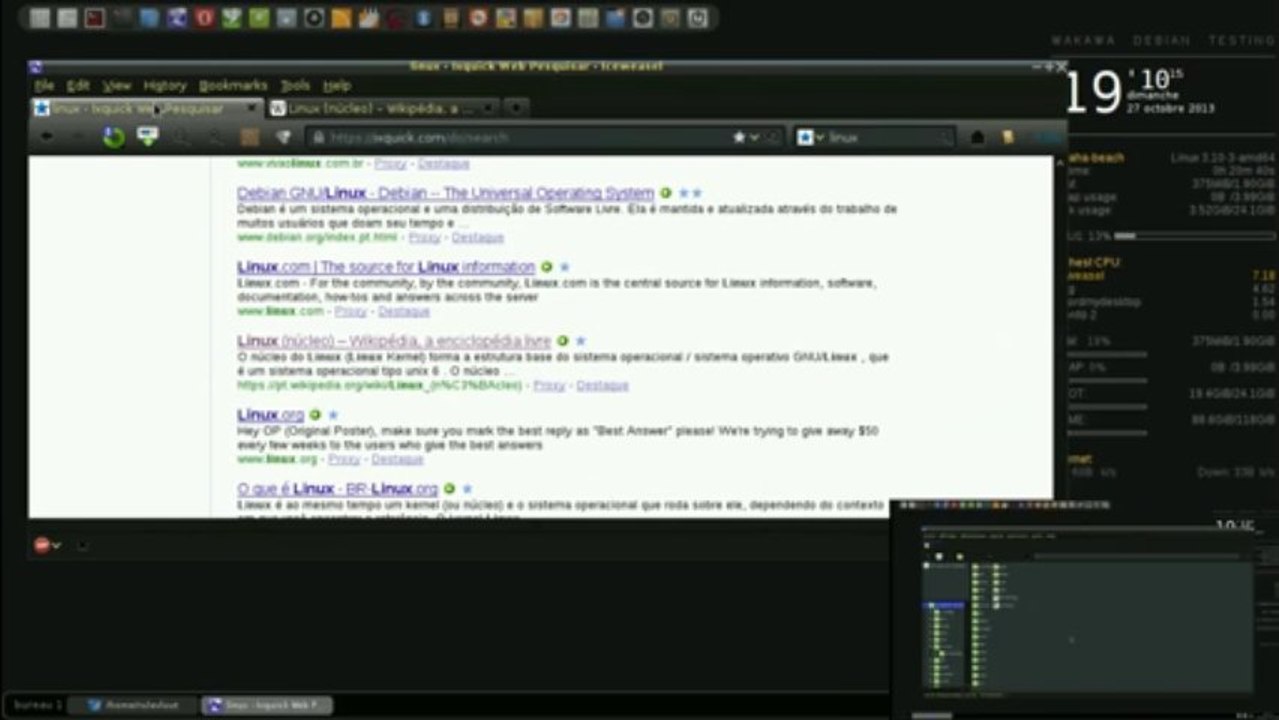
Task: Select bureau 1 workspace in bottom panel
Action: click(x=38, y=705)
